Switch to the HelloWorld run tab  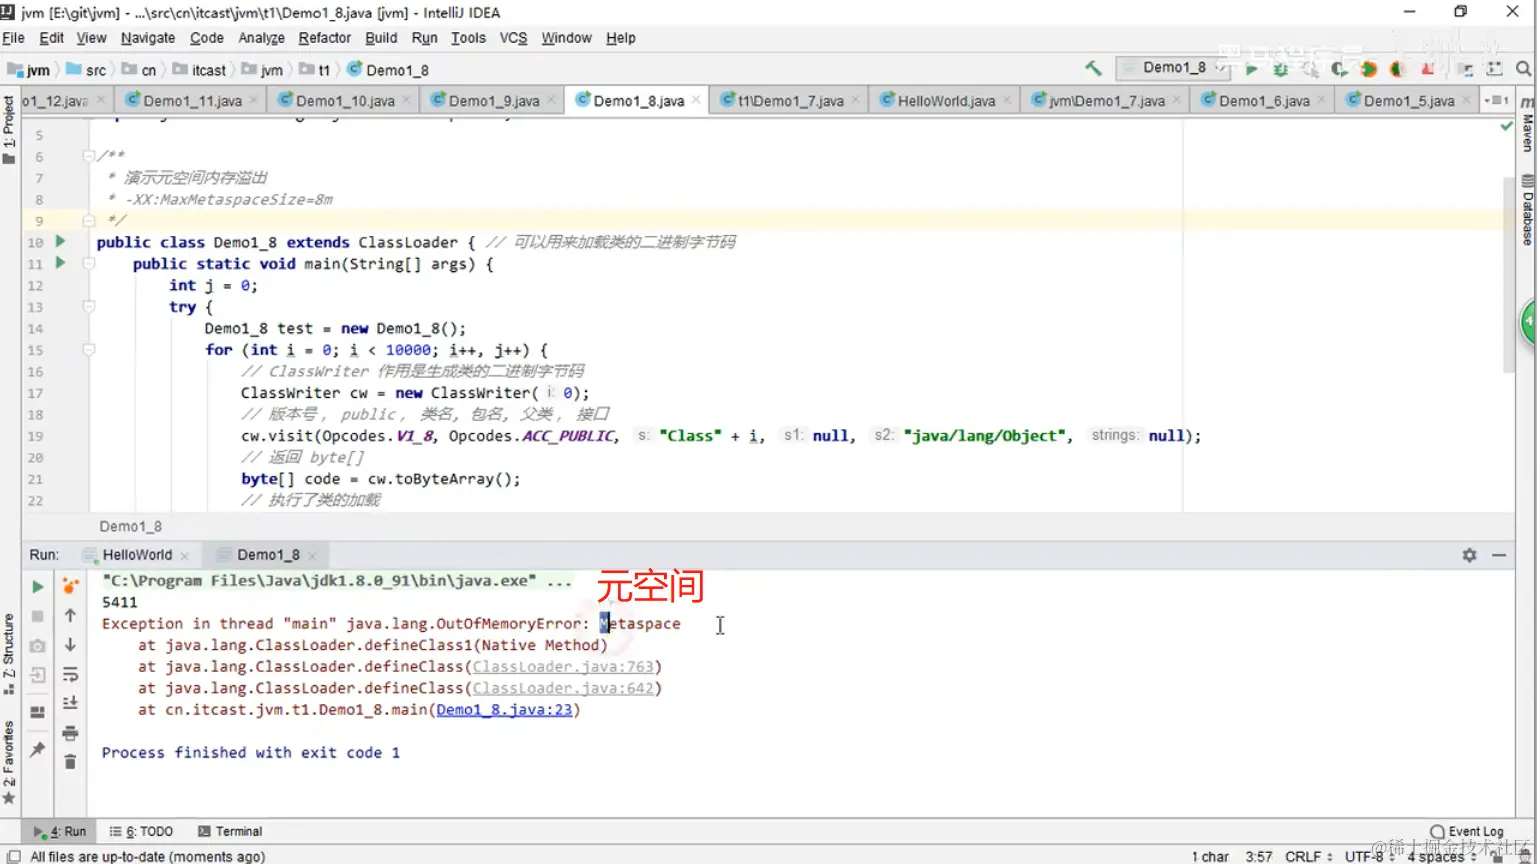pos(136,555)
